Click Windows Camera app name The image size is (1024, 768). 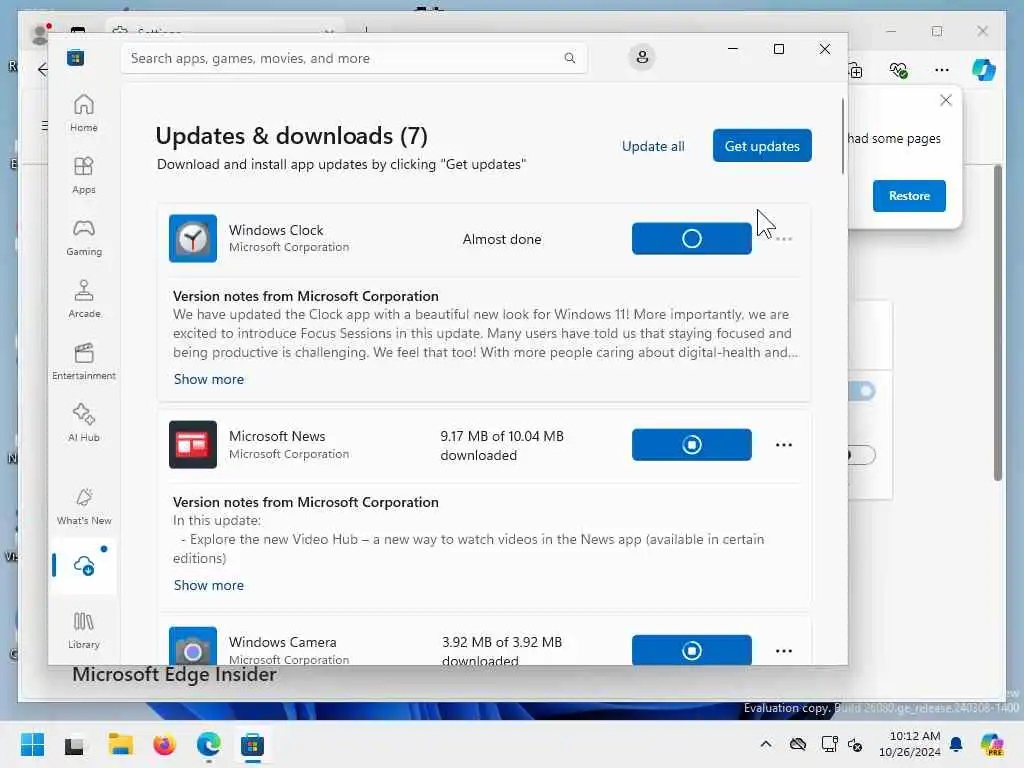pyautogui.click(x=283, y=643)
